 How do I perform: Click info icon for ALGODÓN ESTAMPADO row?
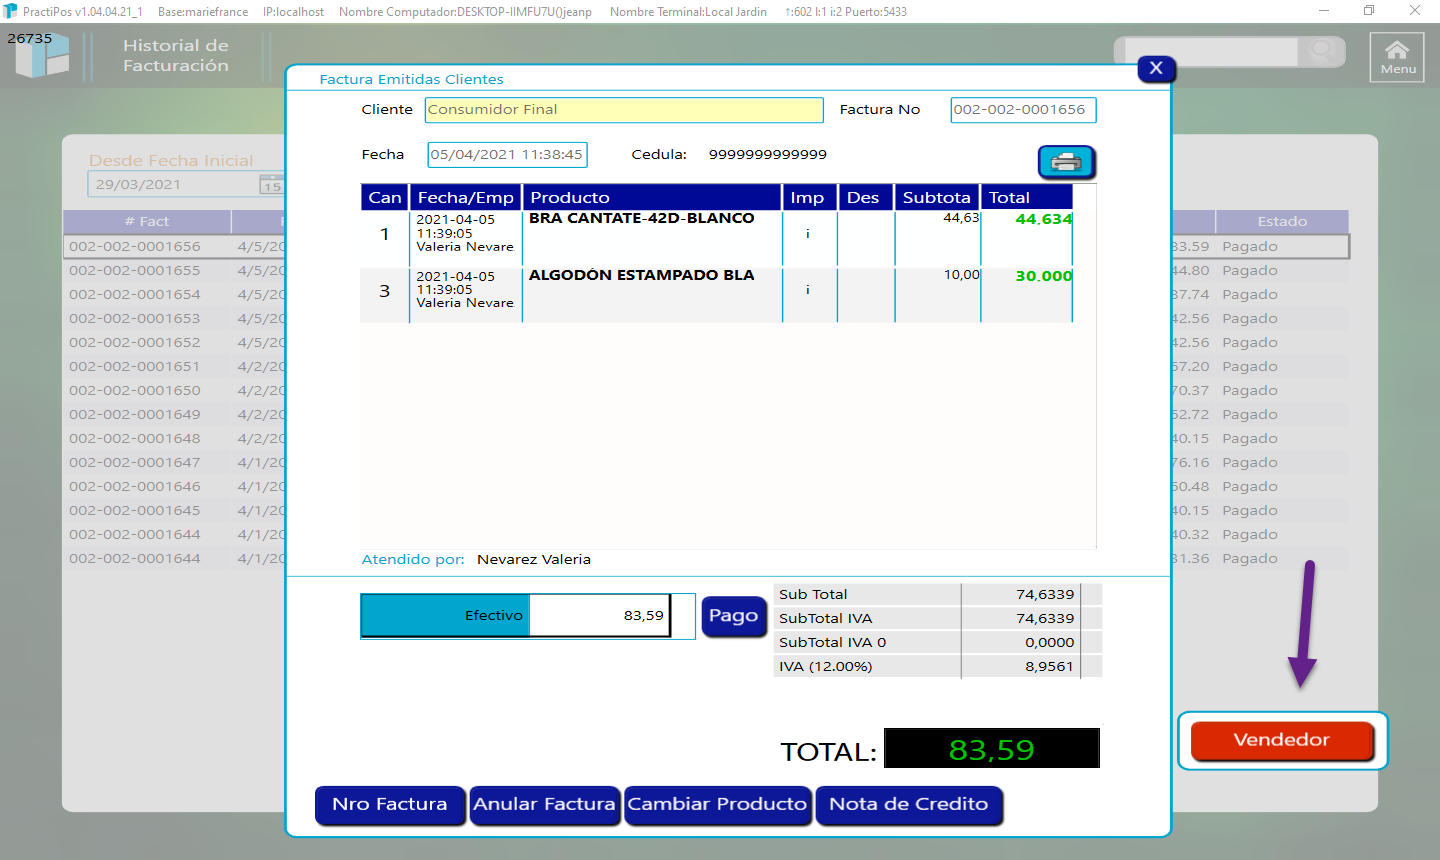coord(808,290)
